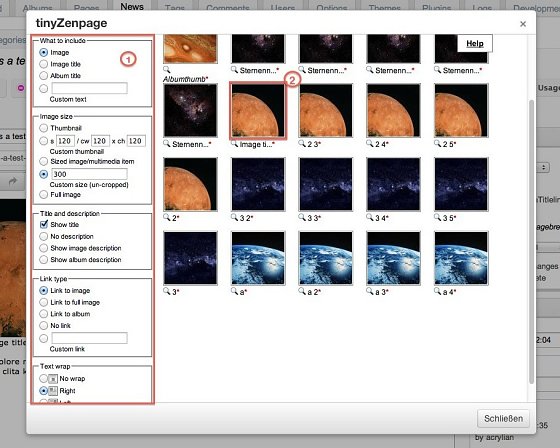Select the highlighted Mars 'Image ti...' thumbnail
Image resolution: width=560 pixels, height=448 pixels.
pos(258,110)
